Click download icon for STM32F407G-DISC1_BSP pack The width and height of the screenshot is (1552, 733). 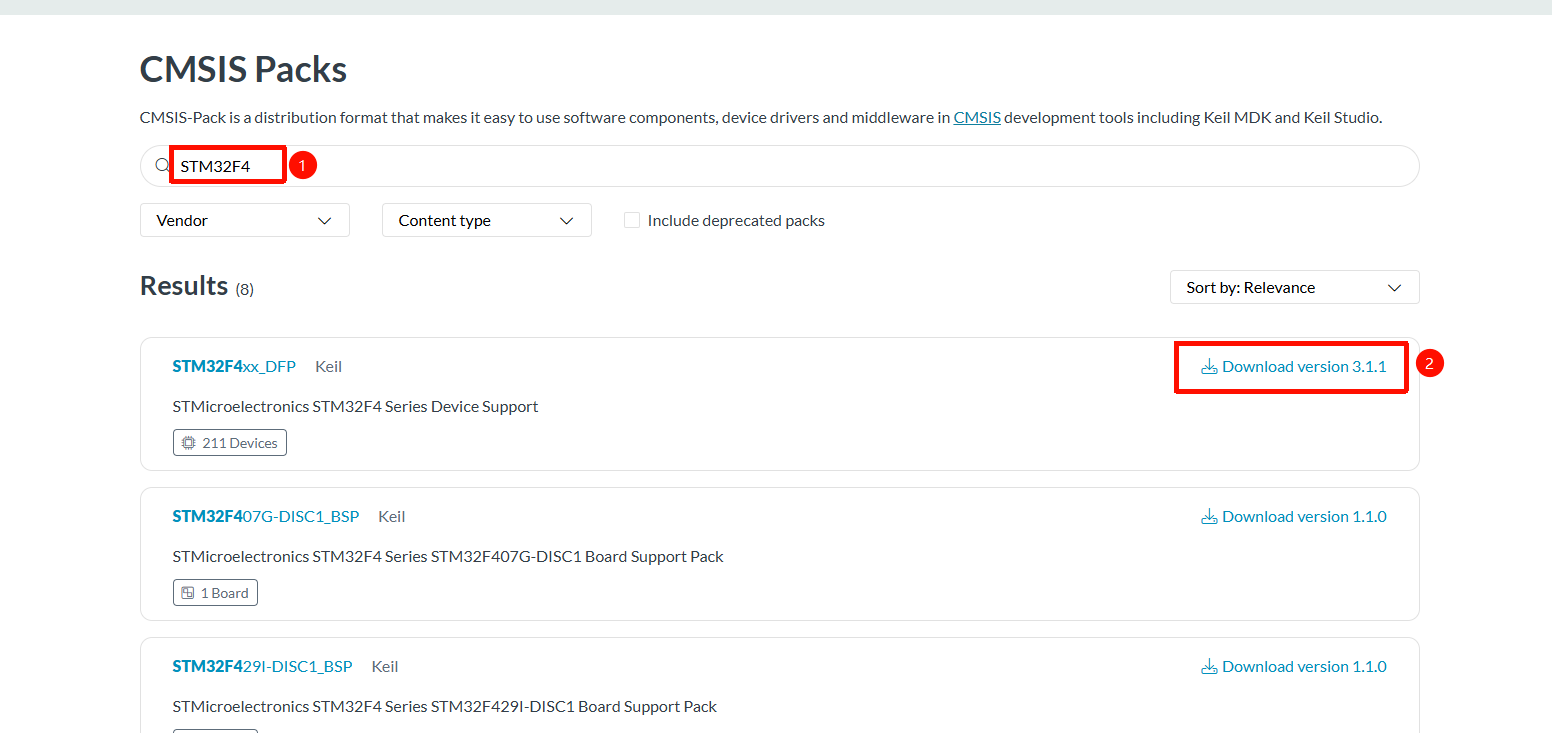1209,517
